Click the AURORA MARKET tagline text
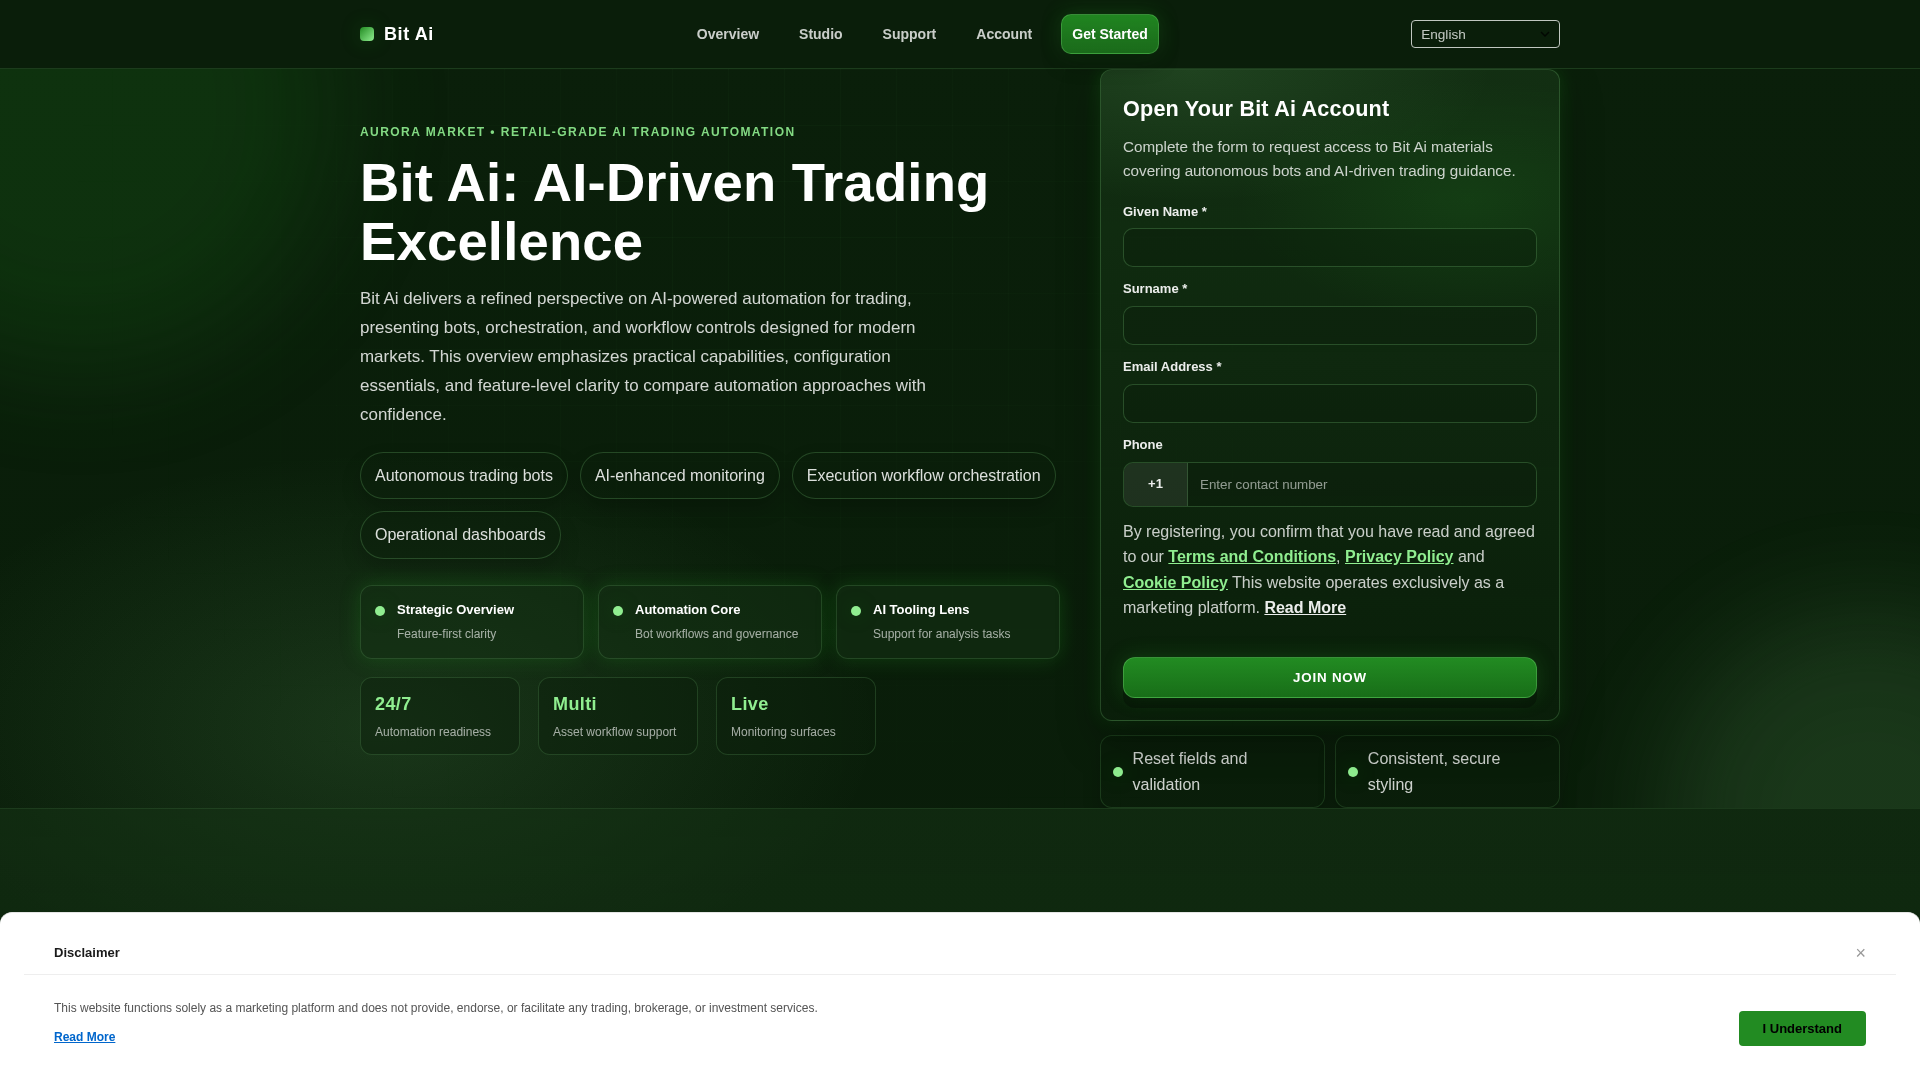Viewport: 1920px width, 1080px height. pyautogui.click(x=578, y=132)
